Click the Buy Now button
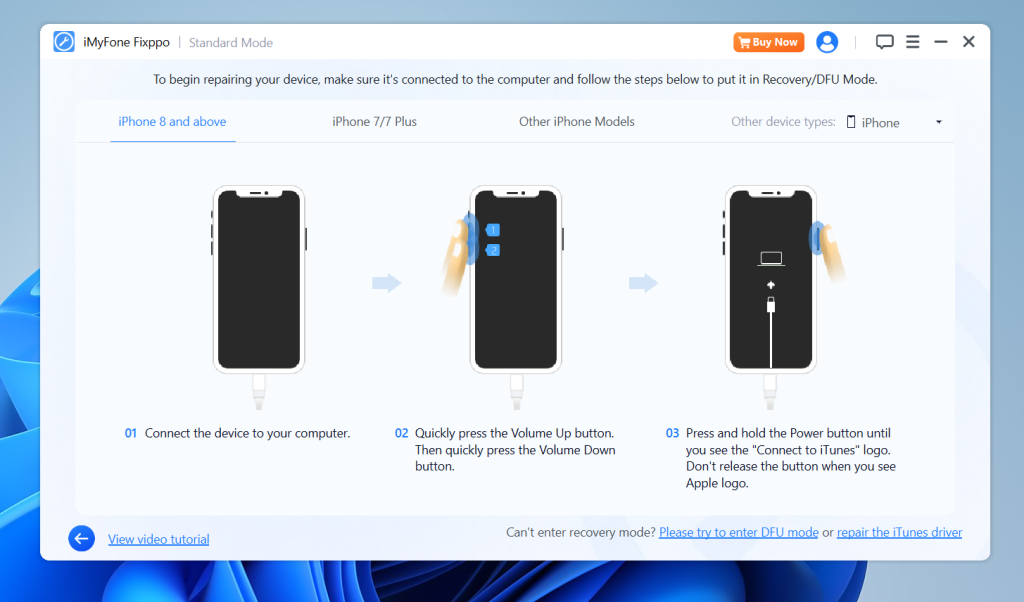 tap(768, 42)
